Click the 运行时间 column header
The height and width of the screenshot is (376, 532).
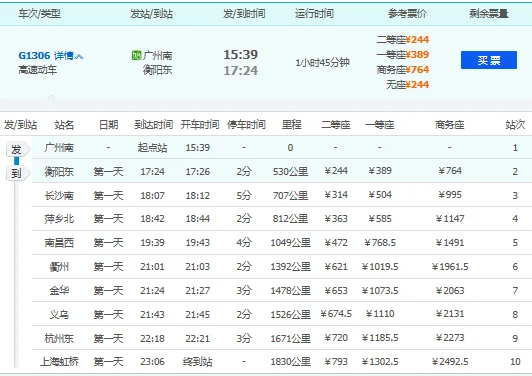pyautogui.click(x=314, y=14)
